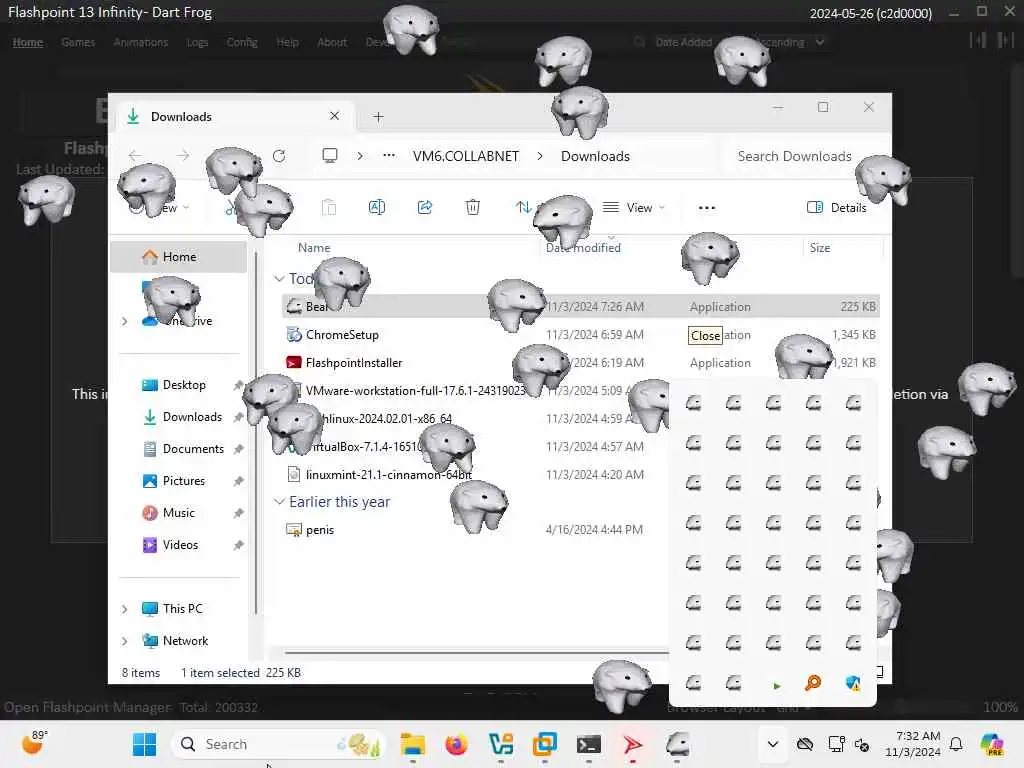Open Desktop in the sidebar
The width and height of the screenshot is (1024, 768).
click(184, 385)
